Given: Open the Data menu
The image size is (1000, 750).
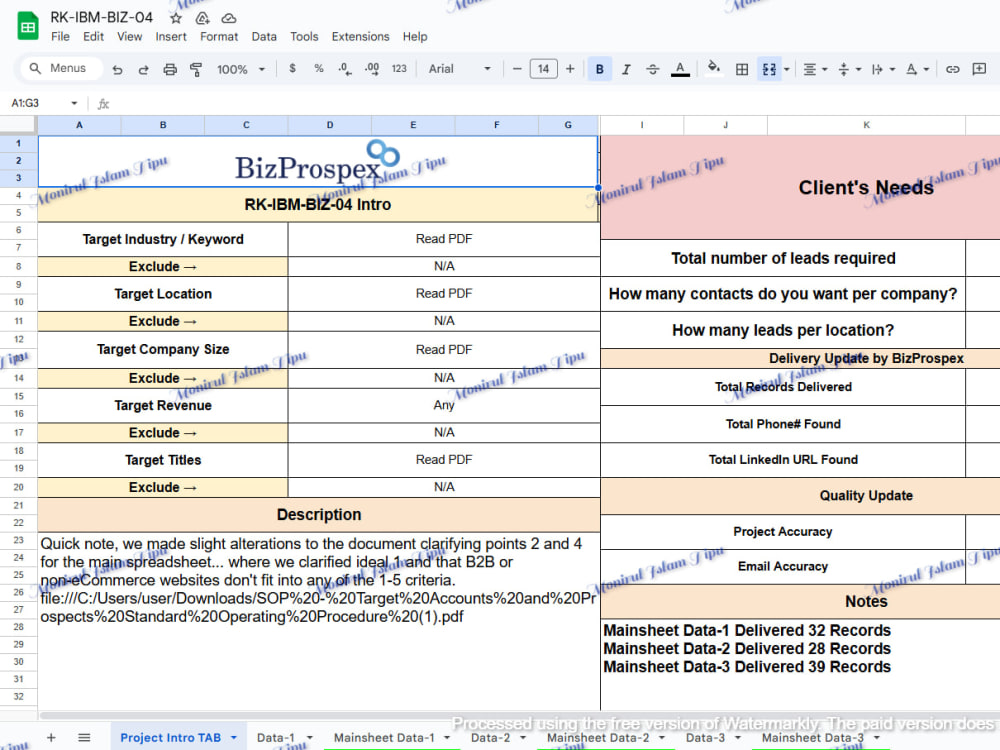Looking at the screenshot, I should click(264, 36).
